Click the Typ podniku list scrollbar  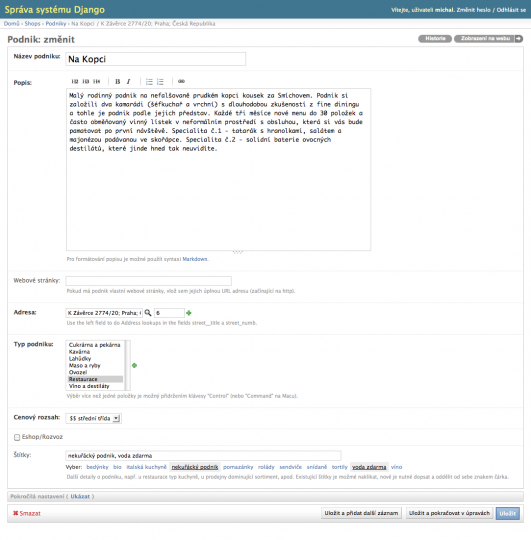pos(127,365)
